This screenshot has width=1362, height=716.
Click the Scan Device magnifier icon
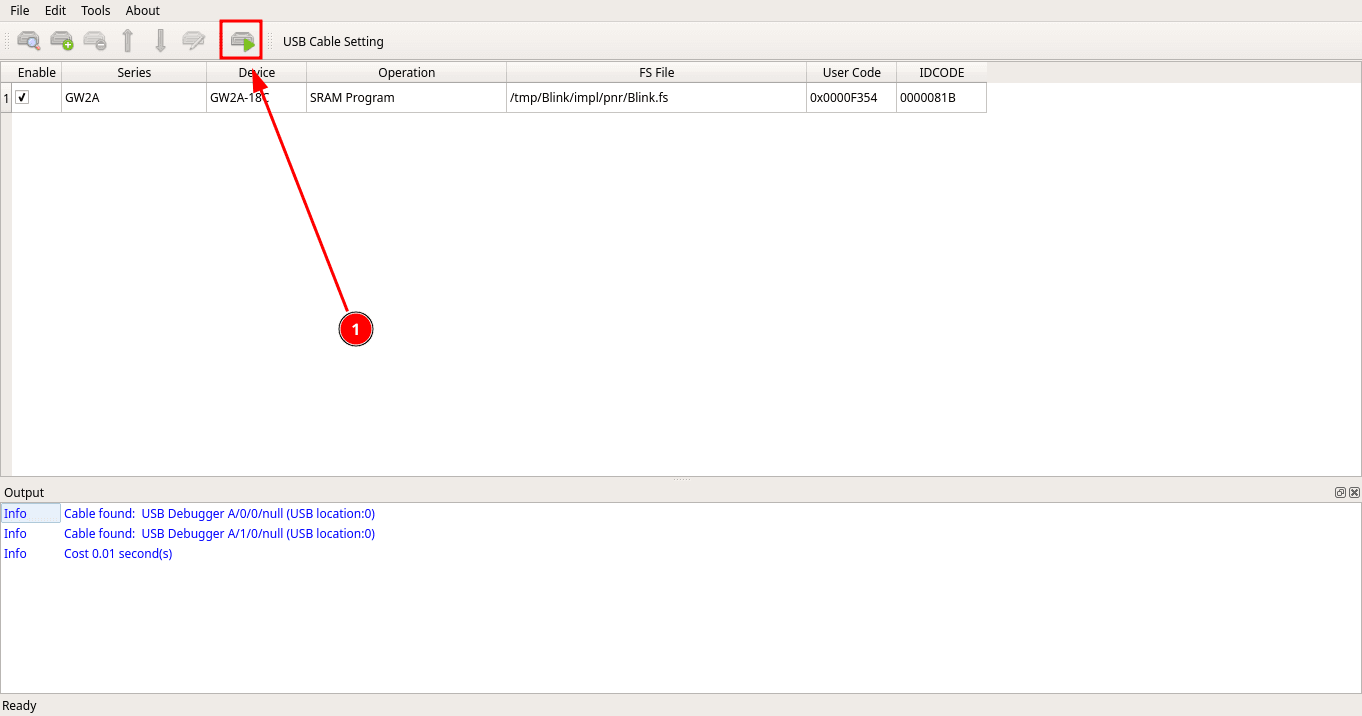pos(29,41)
